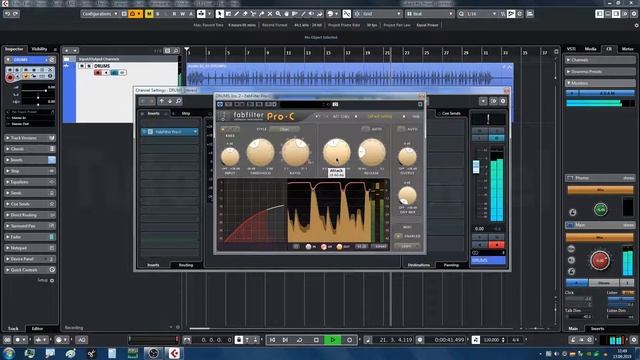
Task: Click the Record button in transport
Action: tap(349, 340)
